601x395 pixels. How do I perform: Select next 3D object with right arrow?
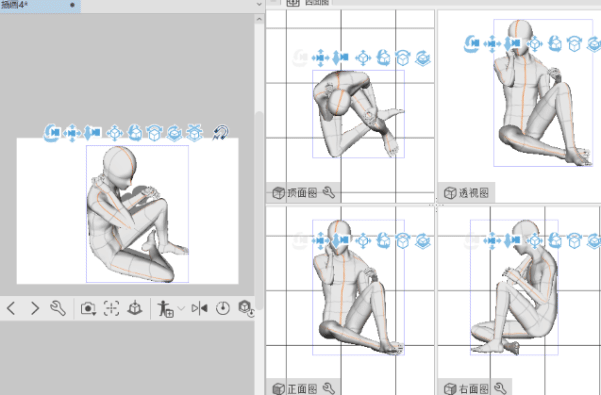click(x=35, y=308)
